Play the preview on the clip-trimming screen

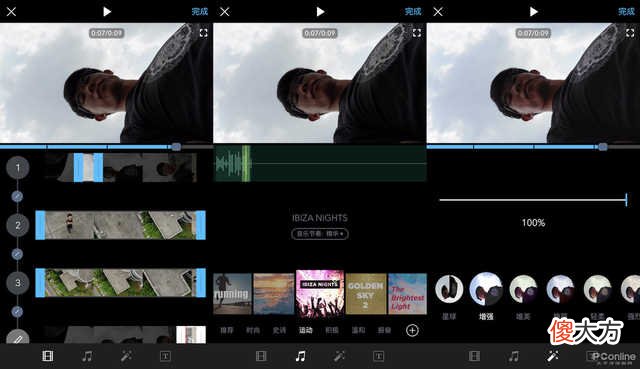click(x=107, y=11)
